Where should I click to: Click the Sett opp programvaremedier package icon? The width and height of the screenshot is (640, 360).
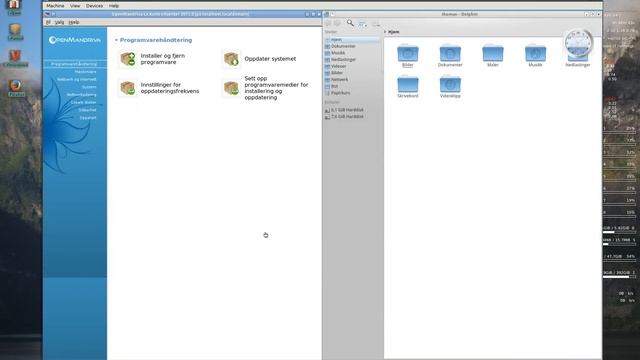click(x=231, y=88)
